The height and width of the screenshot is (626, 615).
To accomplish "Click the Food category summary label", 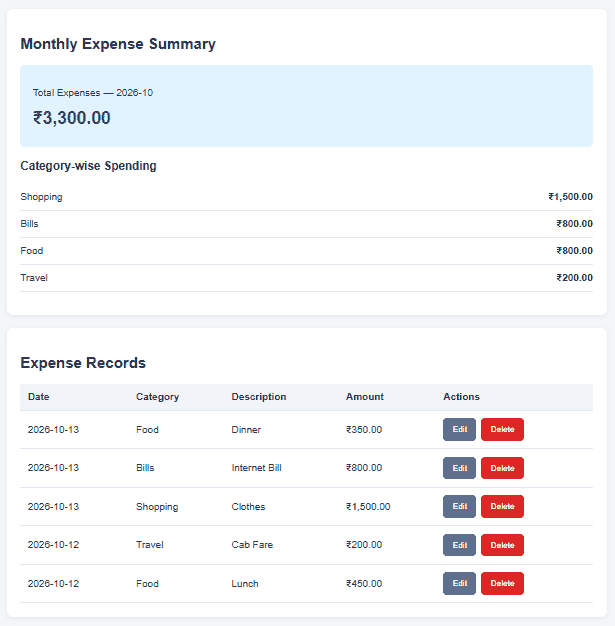I will pos(32,251).
